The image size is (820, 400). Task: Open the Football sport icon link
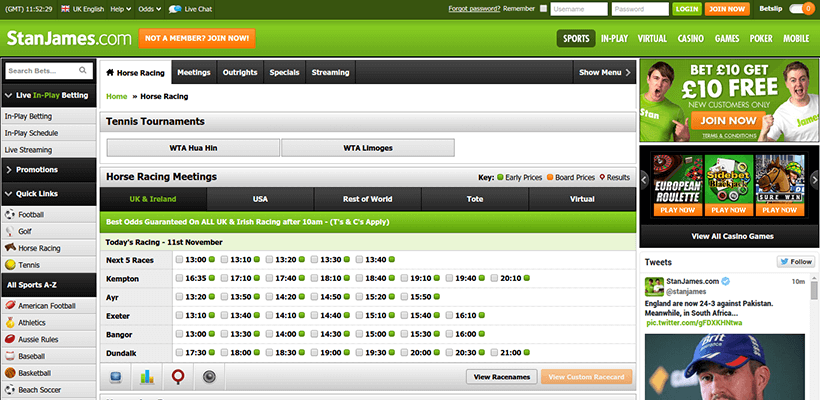[x=9, y=215]
